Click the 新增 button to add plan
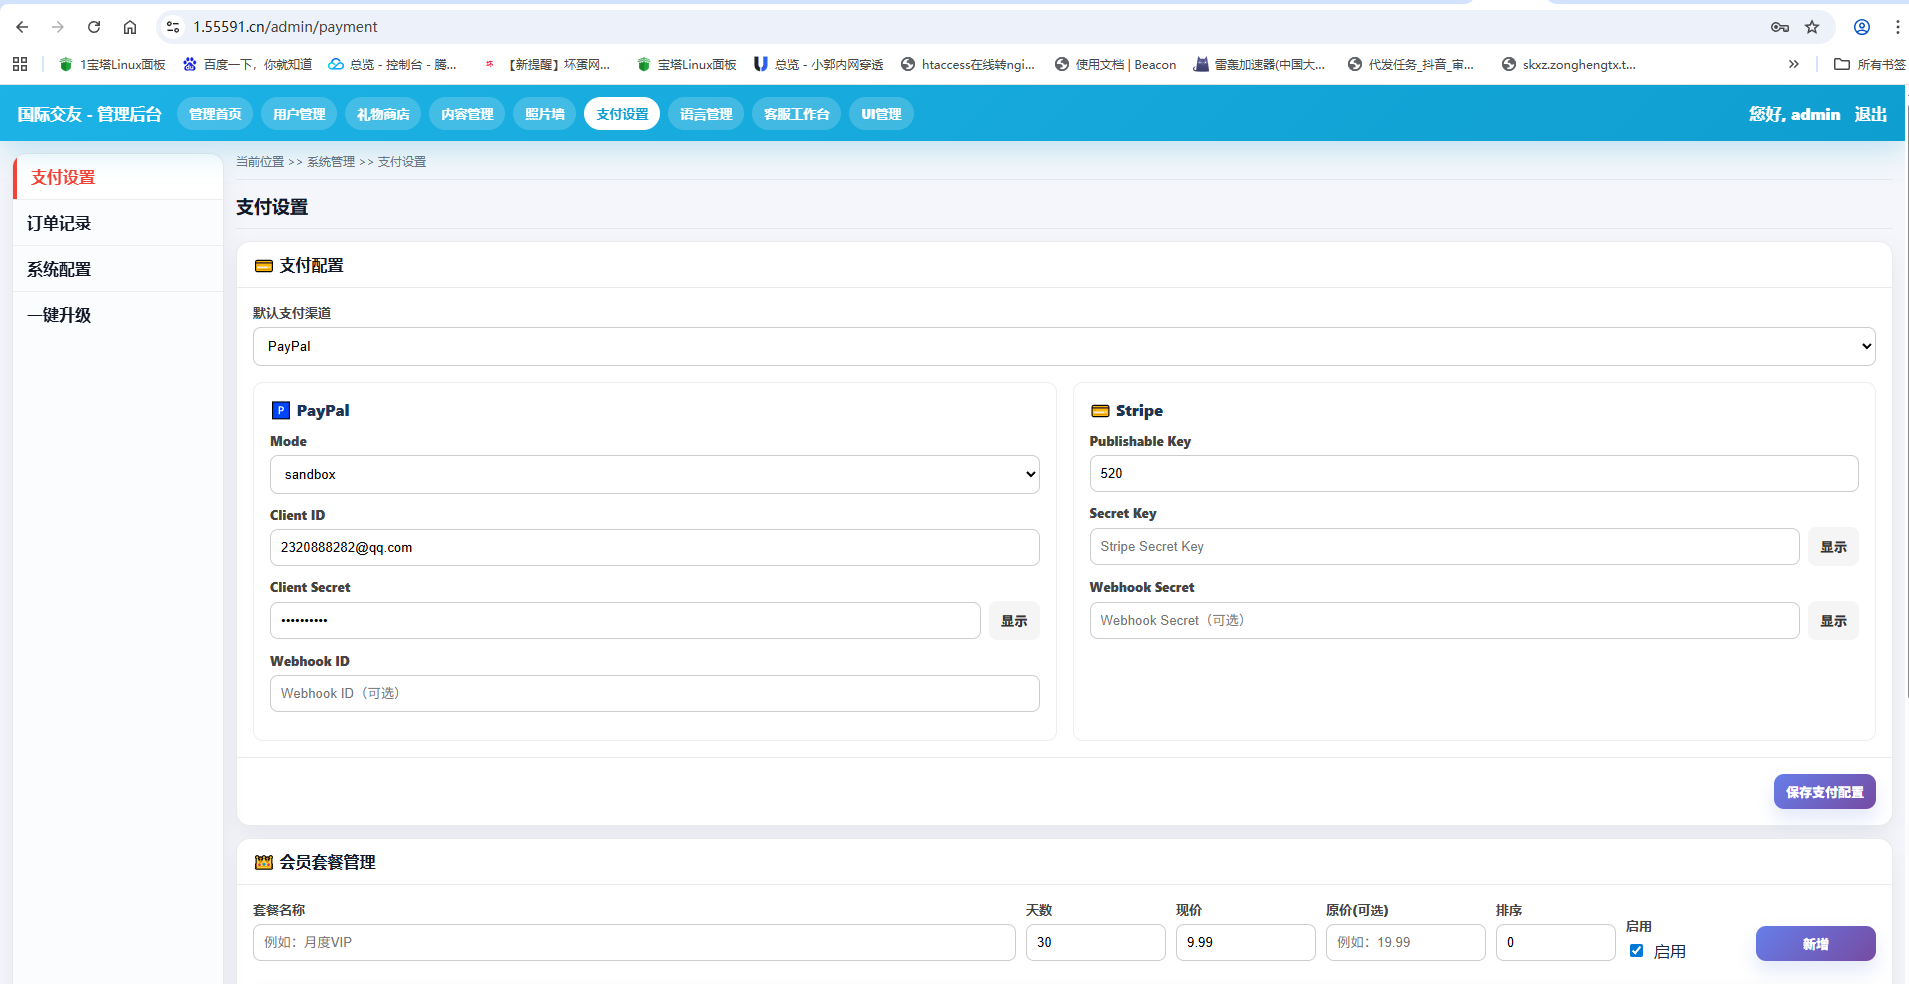This screenshot has width=1909, height=984. tap(1815, 944)
